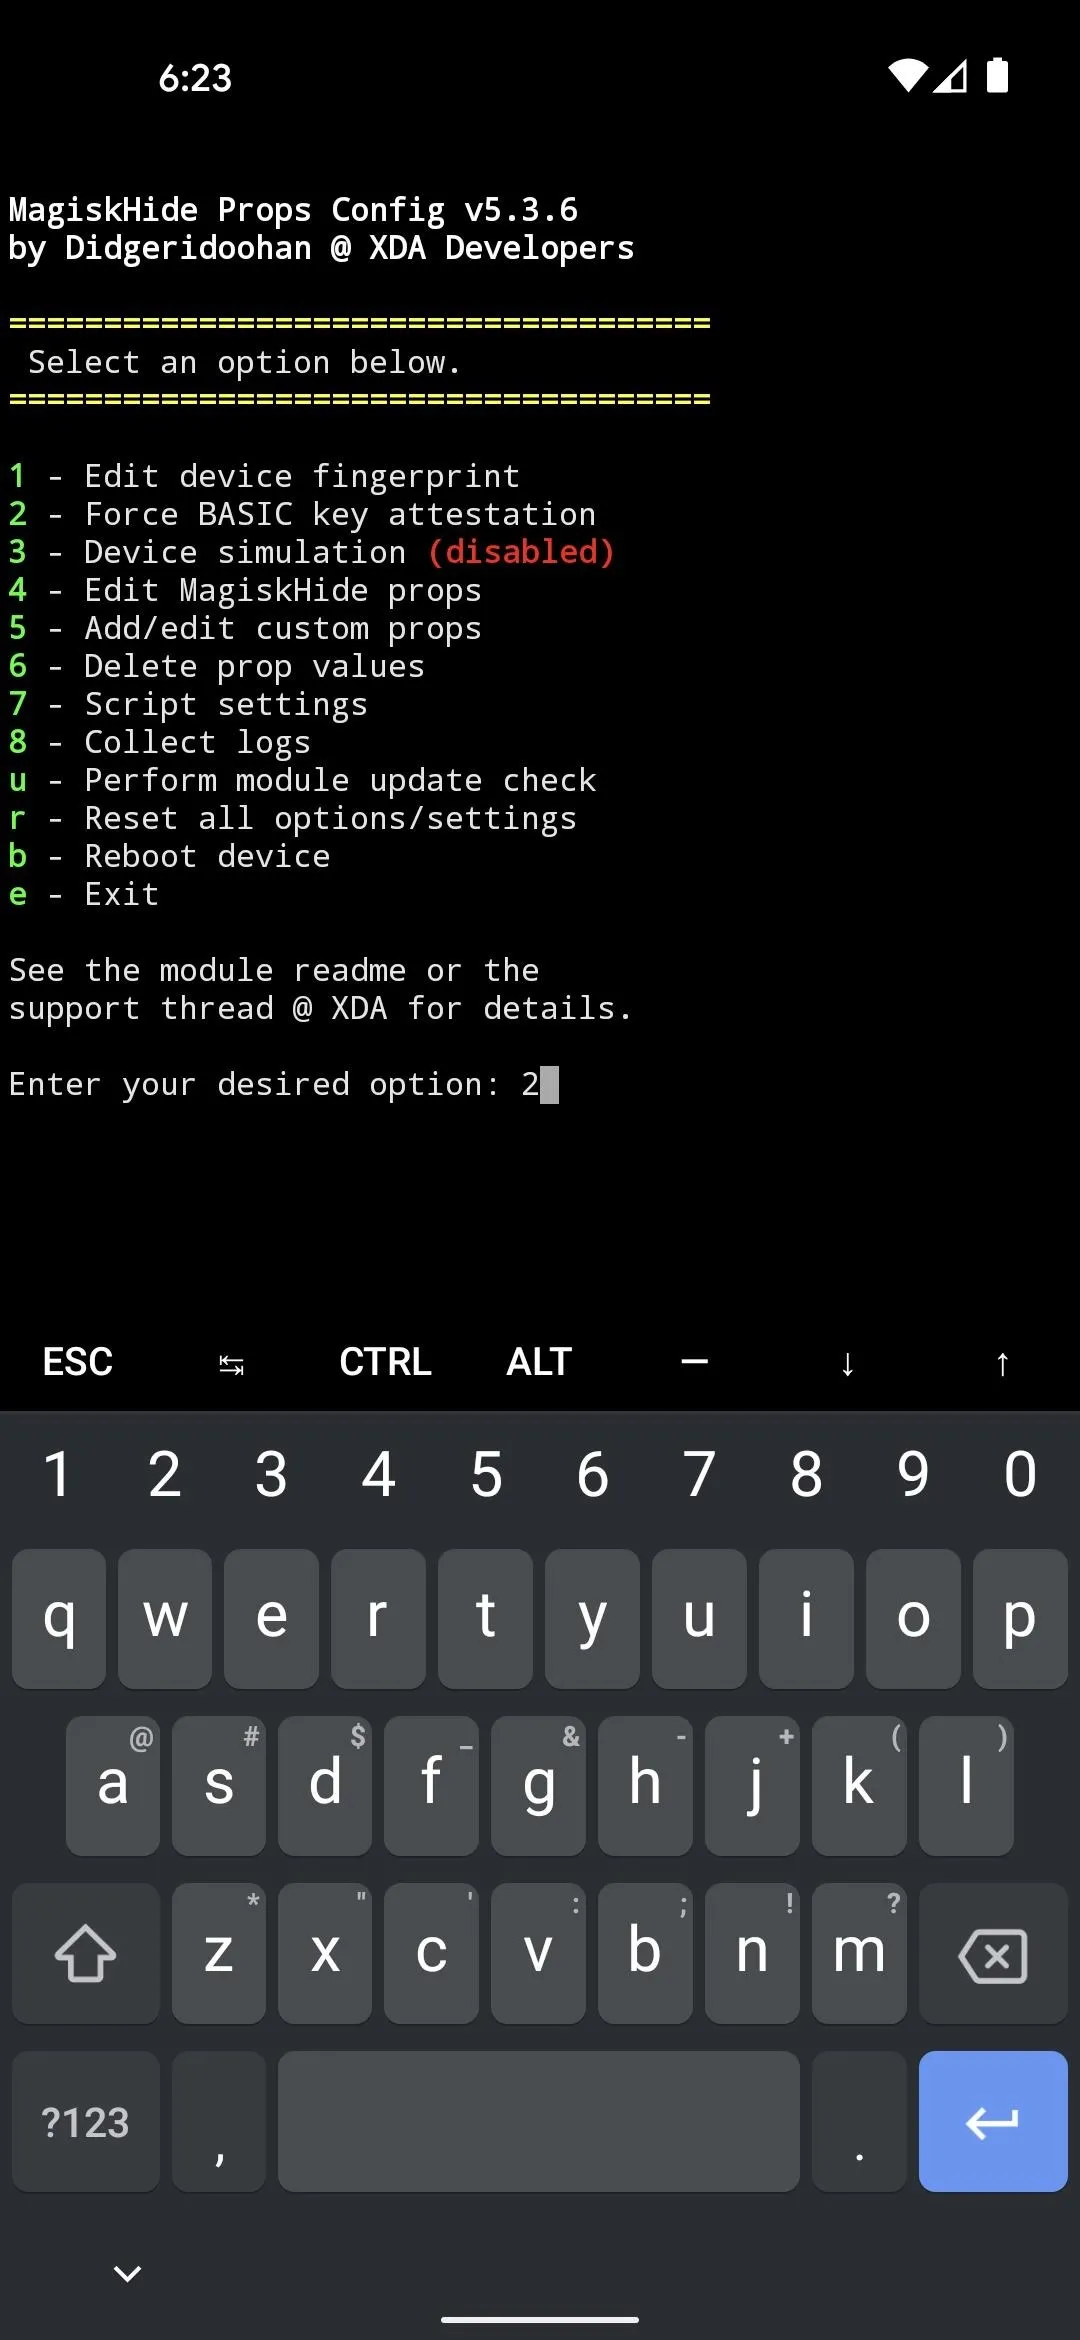Tap the letter b key
This screenshot has width=1080, height=2340.
[x=645, y=1953]
